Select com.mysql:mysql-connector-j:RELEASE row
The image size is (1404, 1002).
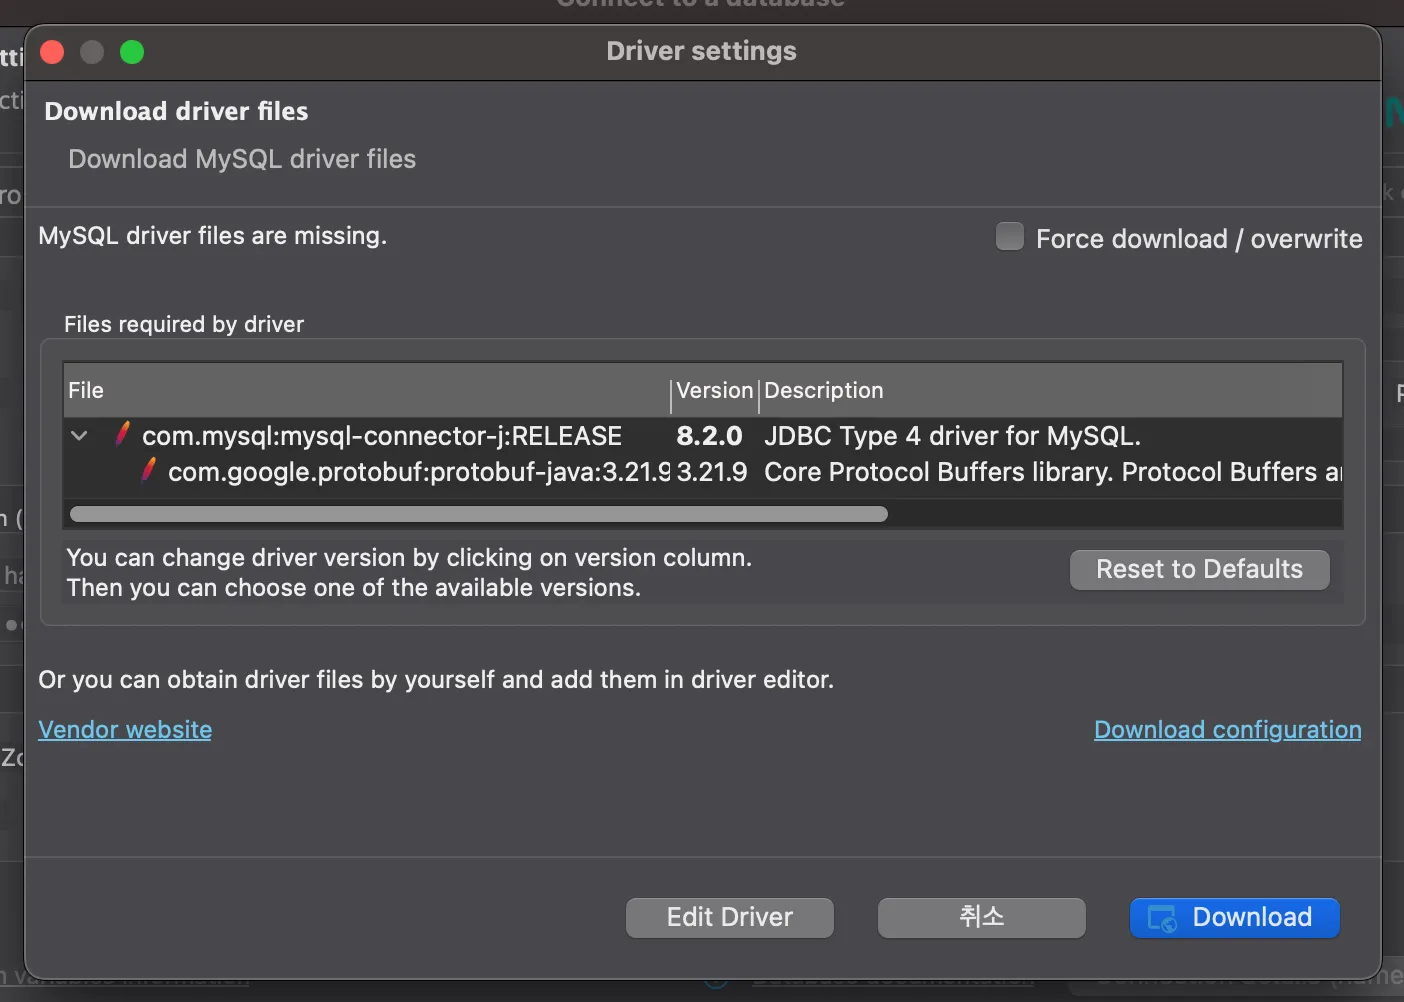(703, 436)
